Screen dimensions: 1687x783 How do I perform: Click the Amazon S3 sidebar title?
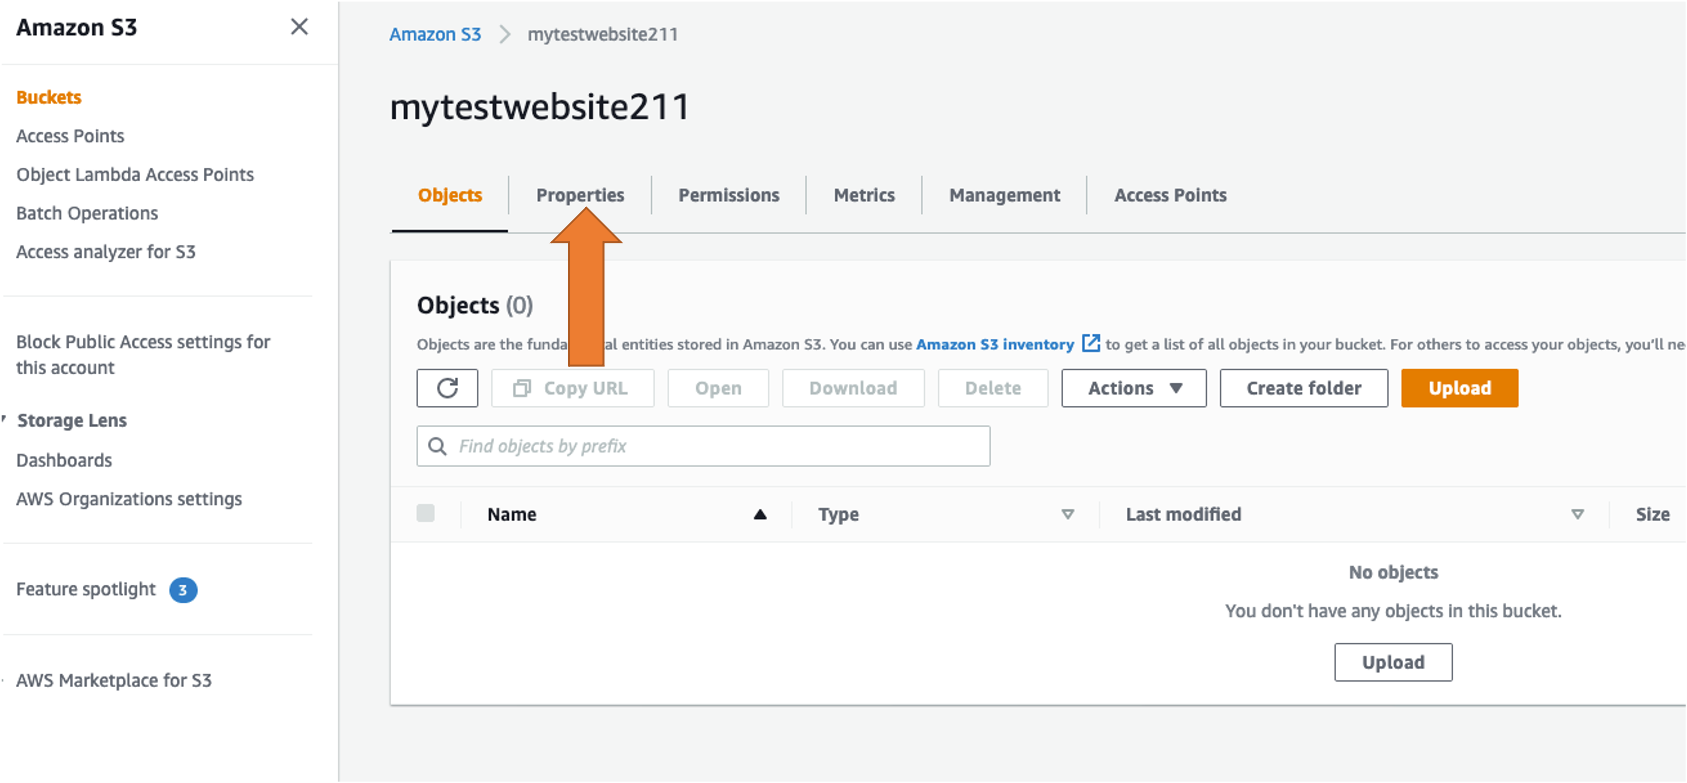[x=77, y=27]
